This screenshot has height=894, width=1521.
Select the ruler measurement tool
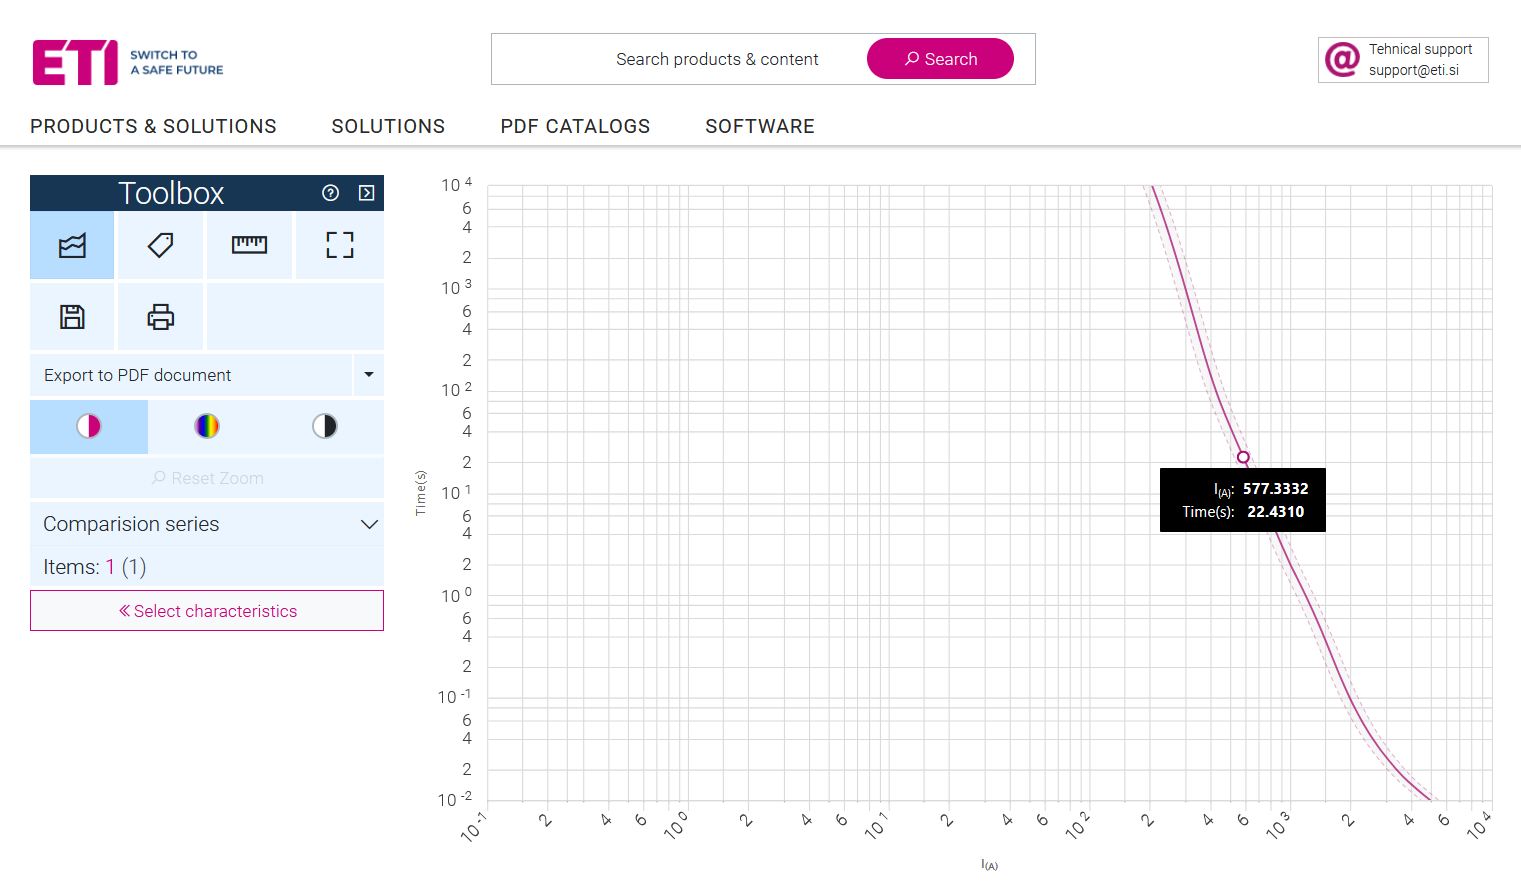click(249, 245)
